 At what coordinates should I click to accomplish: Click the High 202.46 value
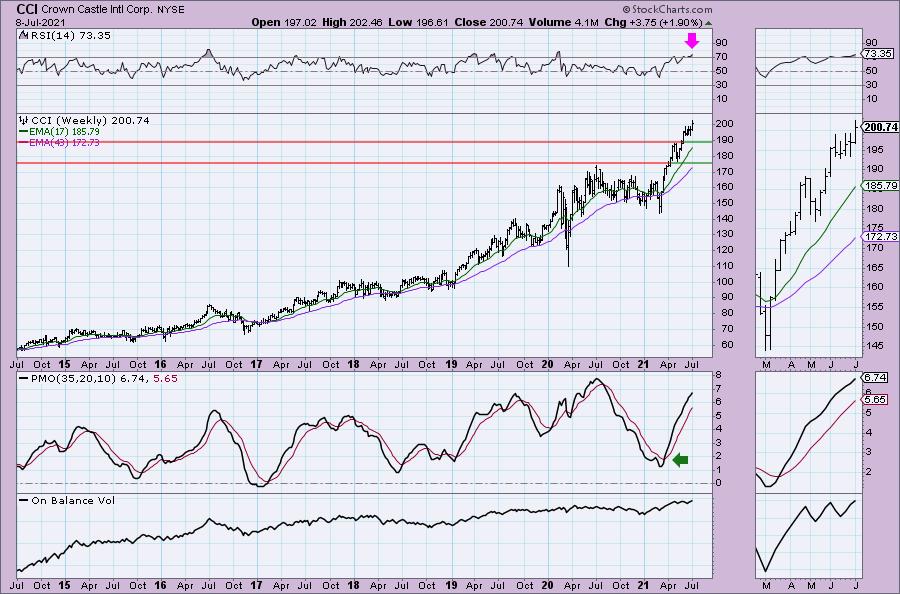pos(352,22)
